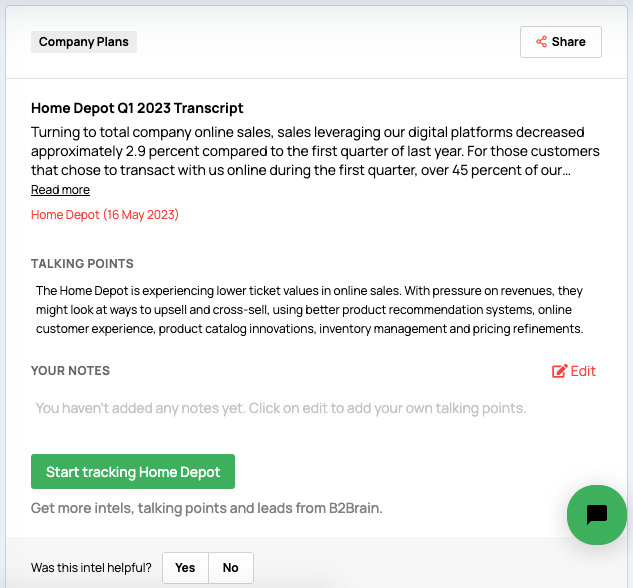This screenshot has height=588, width=633.
Task: Click the Edit text beside Your Notes
Action: (x=583, y=371)
